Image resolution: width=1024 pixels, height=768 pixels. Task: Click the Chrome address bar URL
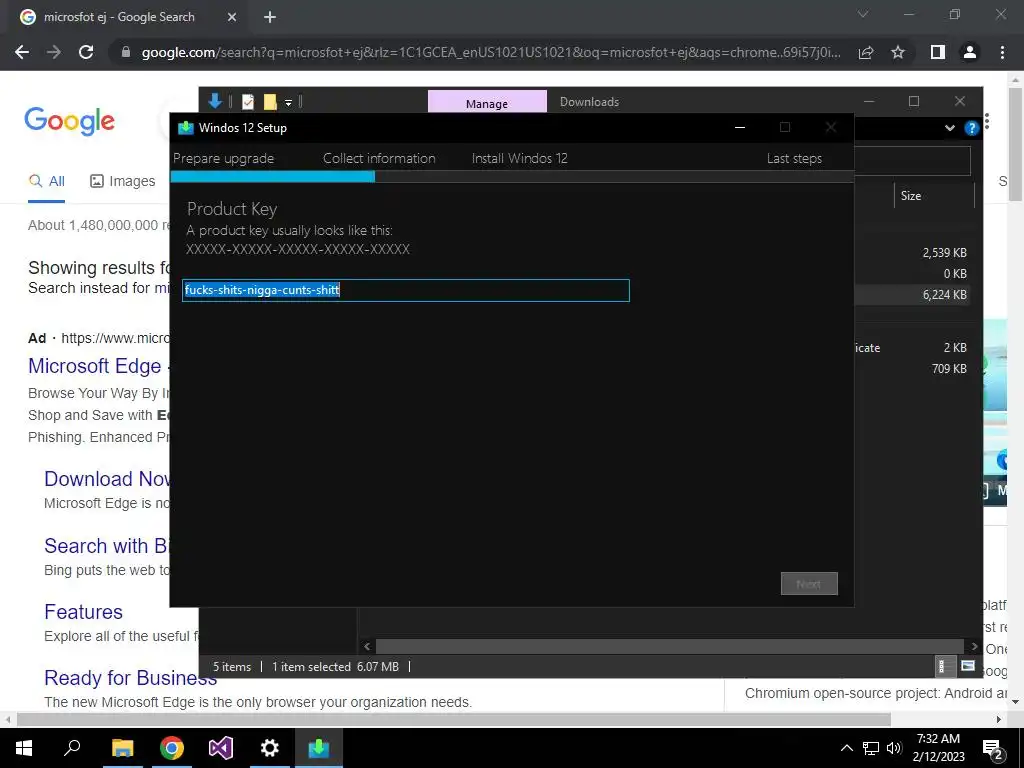click(x=491, y=52)
